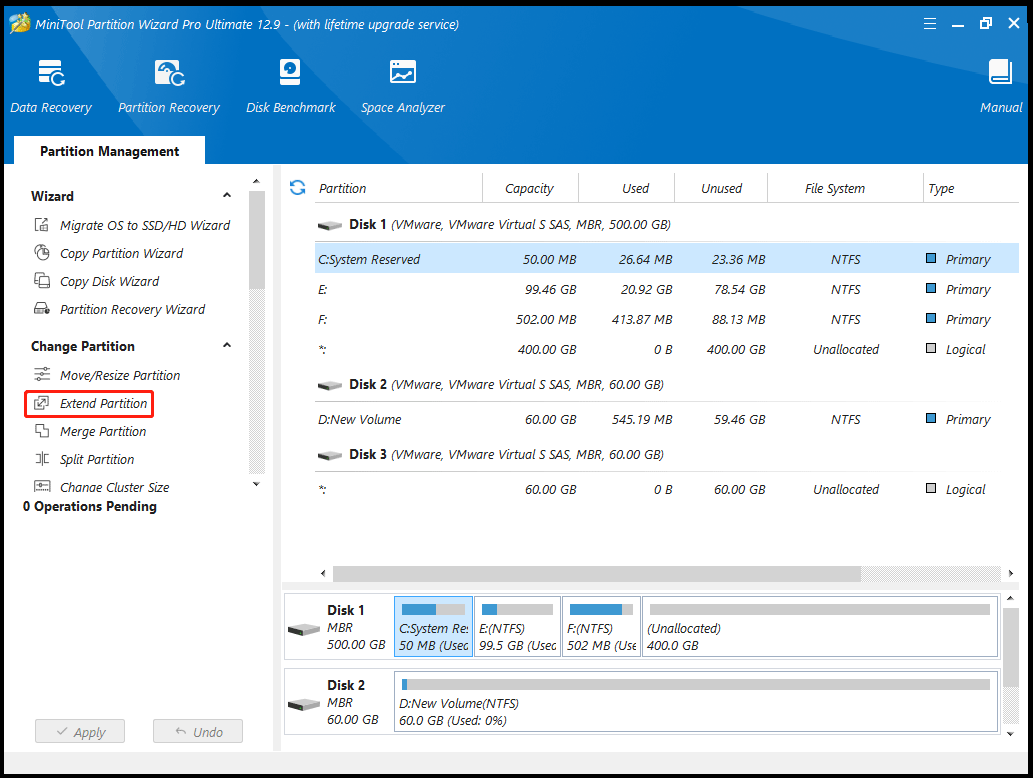Click the Apply button
1033x778 pixels.
(x=80, y=731)
